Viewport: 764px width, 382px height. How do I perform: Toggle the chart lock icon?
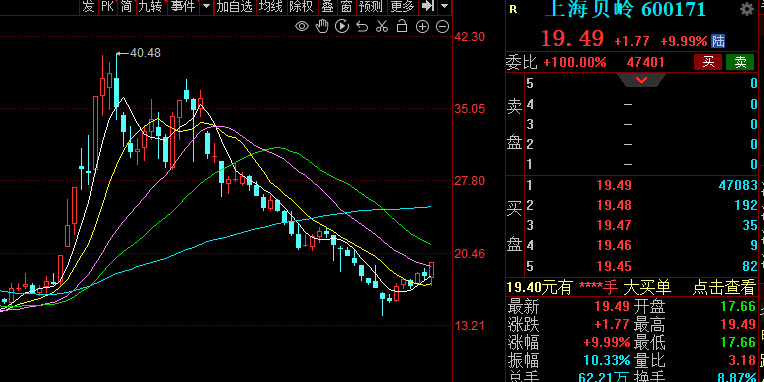pyautogui.click(x=402, y=26)
